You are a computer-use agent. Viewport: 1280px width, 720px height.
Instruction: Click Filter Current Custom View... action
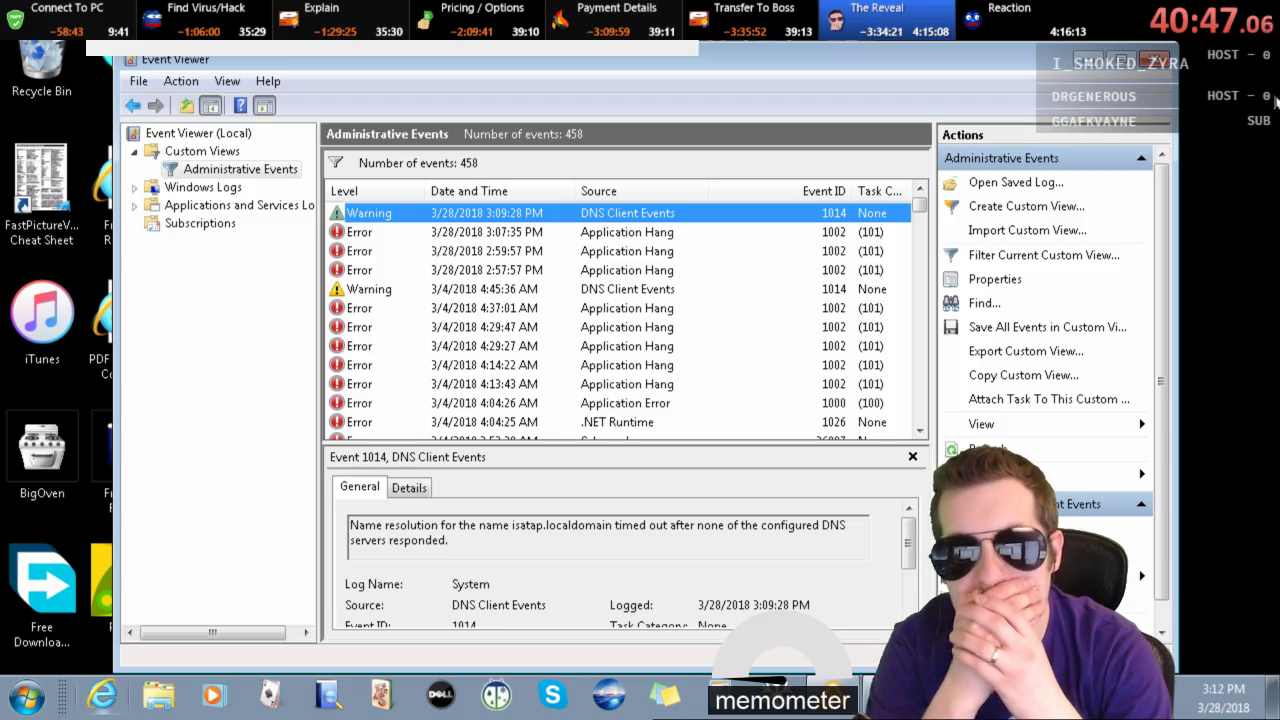[x=1044, y=255]
